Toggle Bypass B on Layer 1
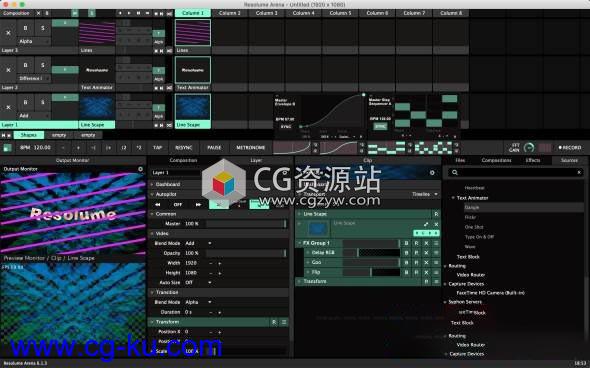 [x=25, y=102]
